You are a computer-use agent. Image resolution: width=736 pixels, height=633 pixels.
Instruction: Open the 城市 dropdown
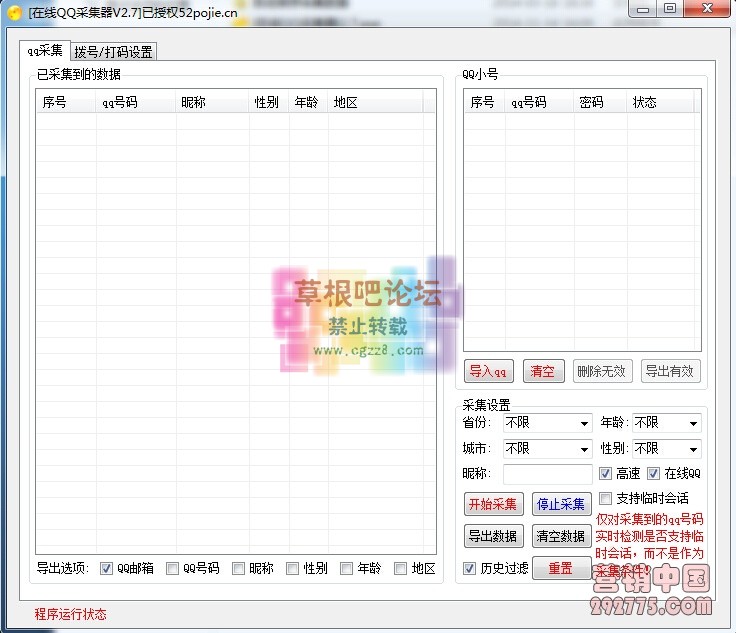click(x=547, y=449)
